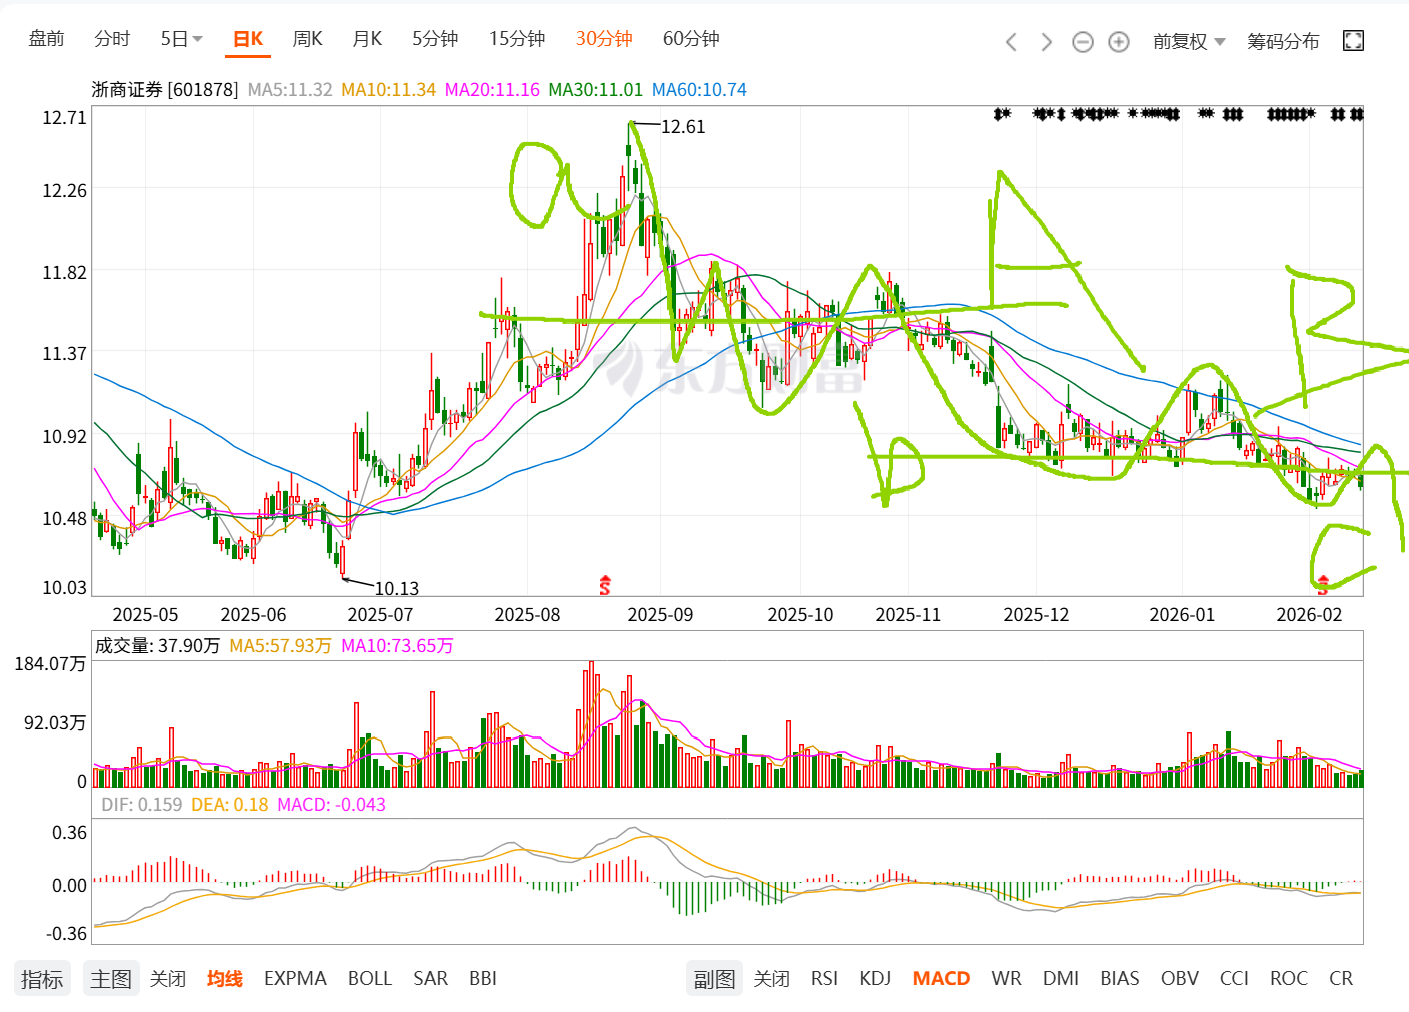Click the DIF: 0.159 value

pos(142,805)
